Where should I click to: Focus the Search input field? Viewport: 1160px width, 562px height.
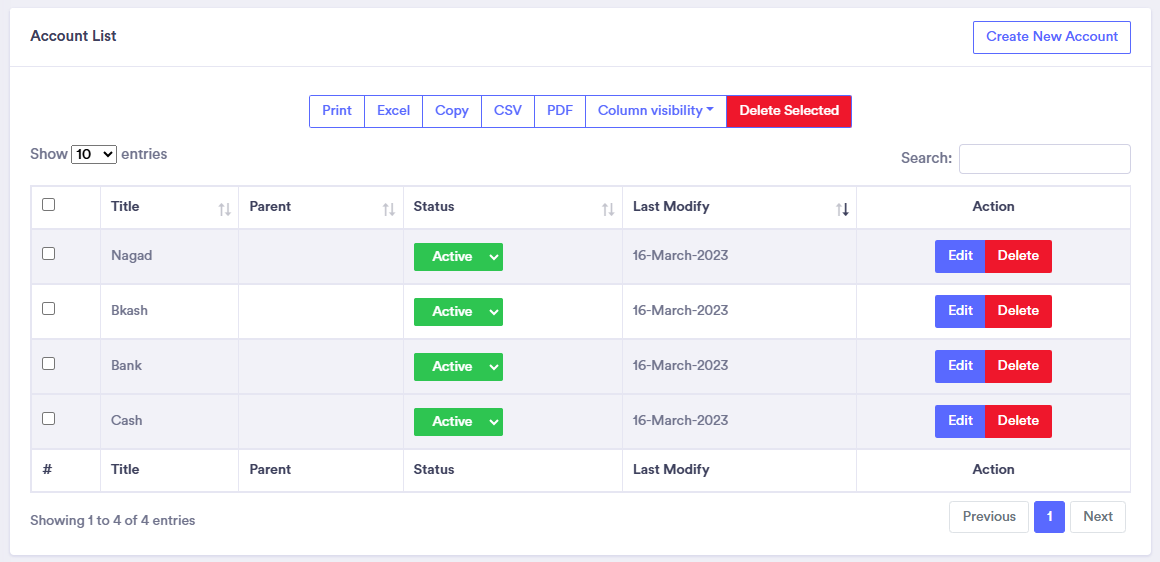click(1044, 159)
